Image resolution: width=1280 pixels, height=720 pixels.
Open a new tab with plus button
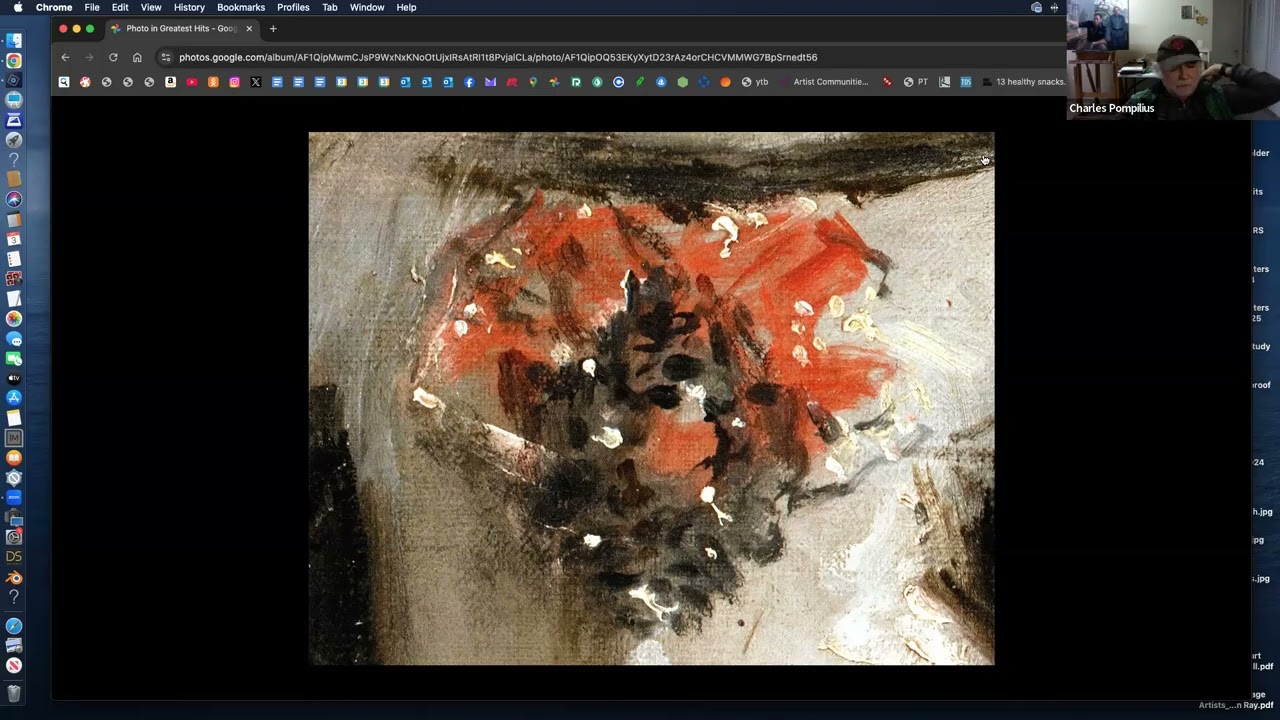(x=273, y=28)
